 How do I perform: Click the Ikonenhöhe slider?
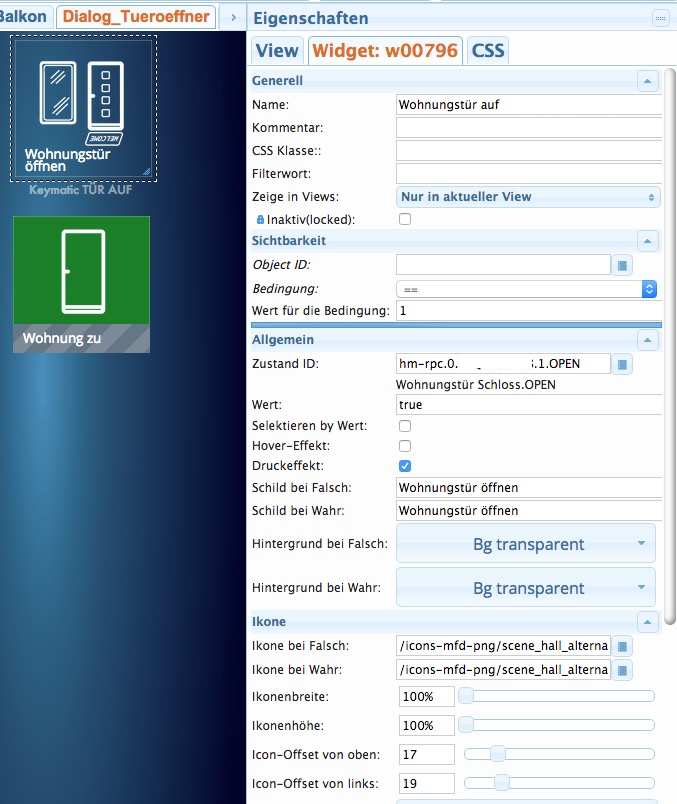point(557,725)
